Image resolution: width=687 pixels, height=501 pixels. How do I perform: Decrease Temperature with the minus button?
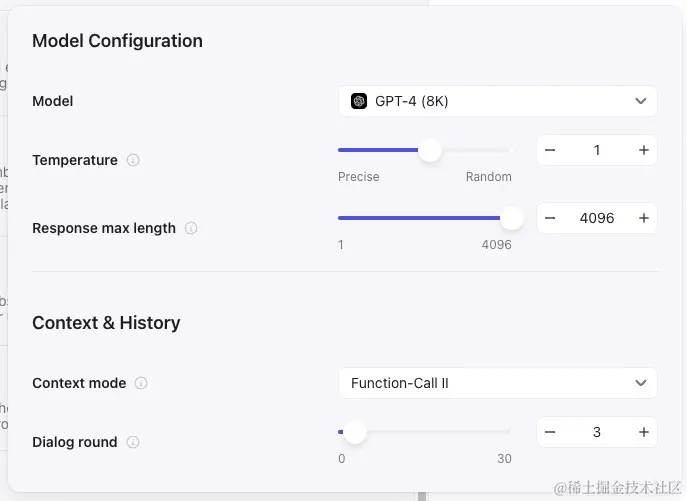551,150
